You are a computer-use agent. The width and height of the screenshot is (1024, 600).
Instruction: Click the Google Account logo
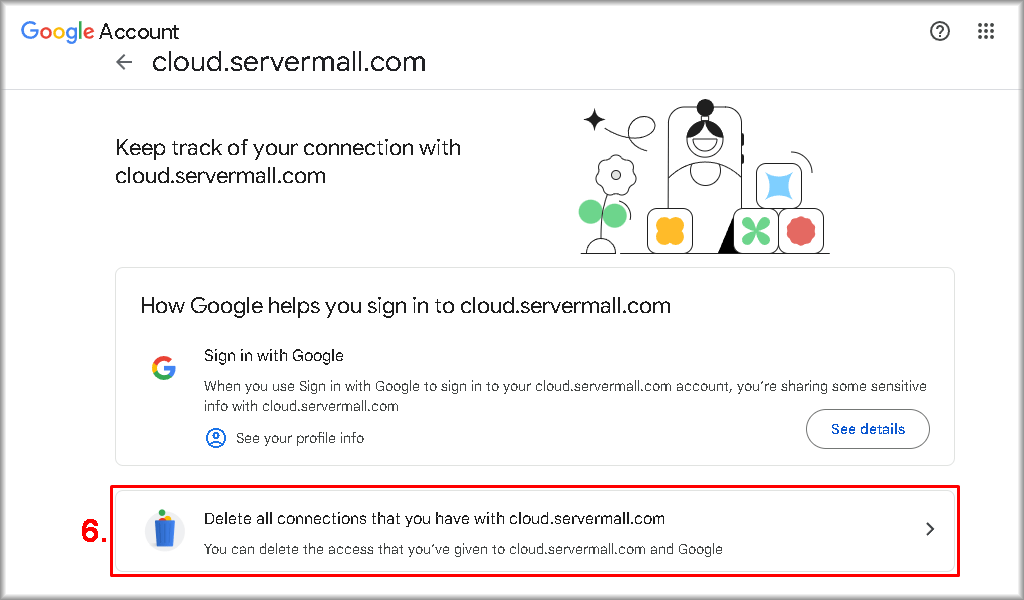(100, 31)
